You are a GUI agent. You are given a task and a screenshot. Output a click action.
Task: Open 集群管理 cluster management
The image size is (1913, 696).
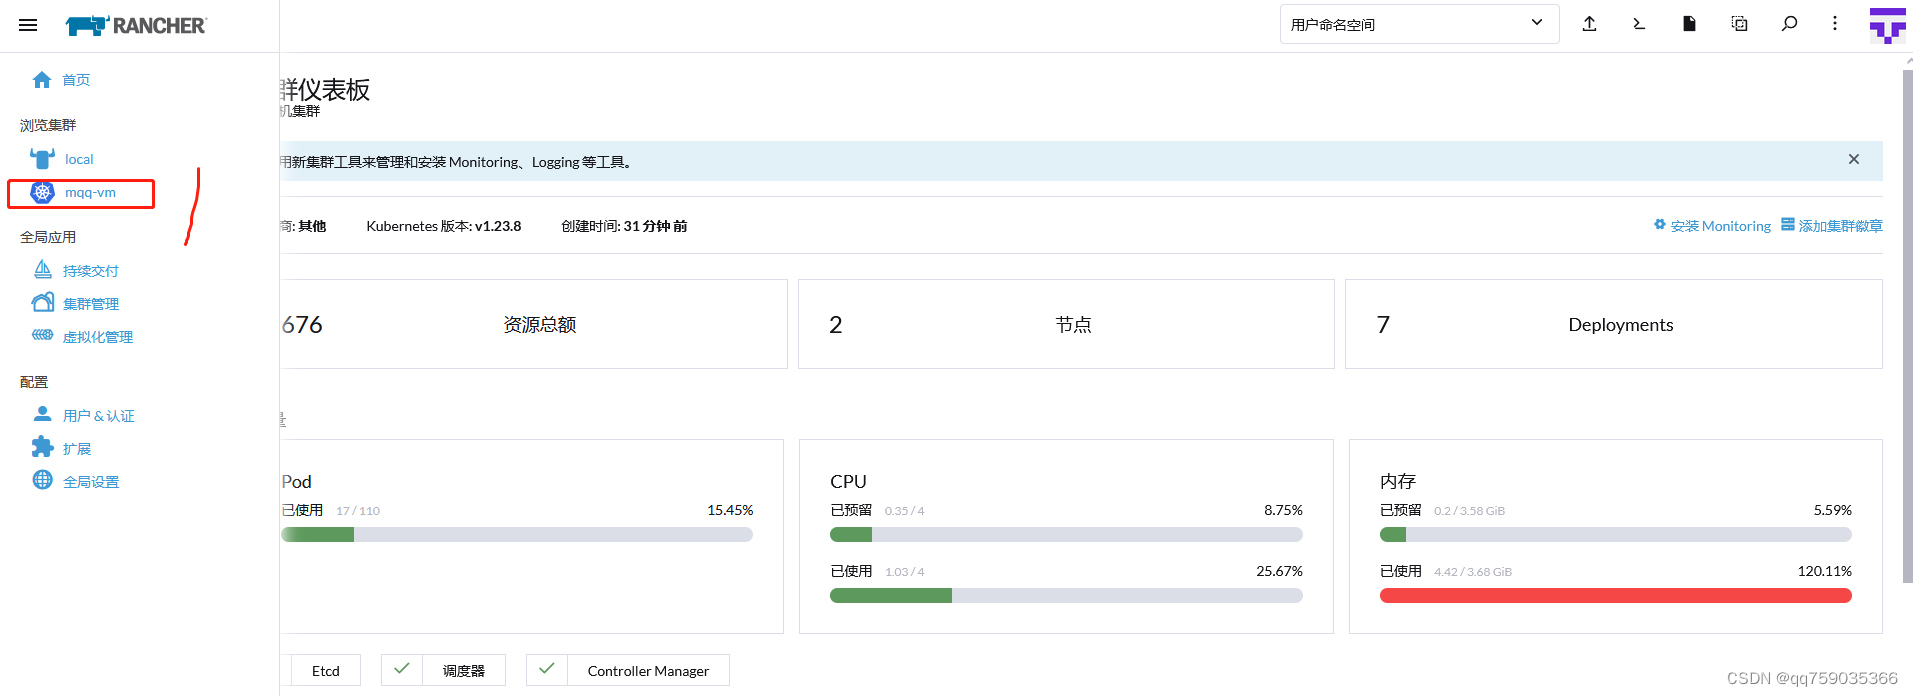91,304
